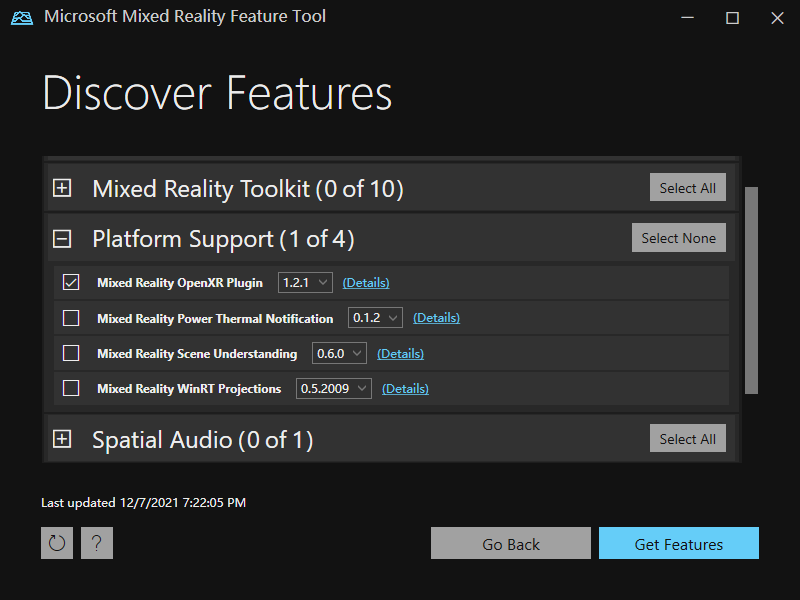The width and height of the screenshot is (800, 600).
Task: Tick Mixed Reality WinRT Projections checkbox
Action: [x=71, y=388]
